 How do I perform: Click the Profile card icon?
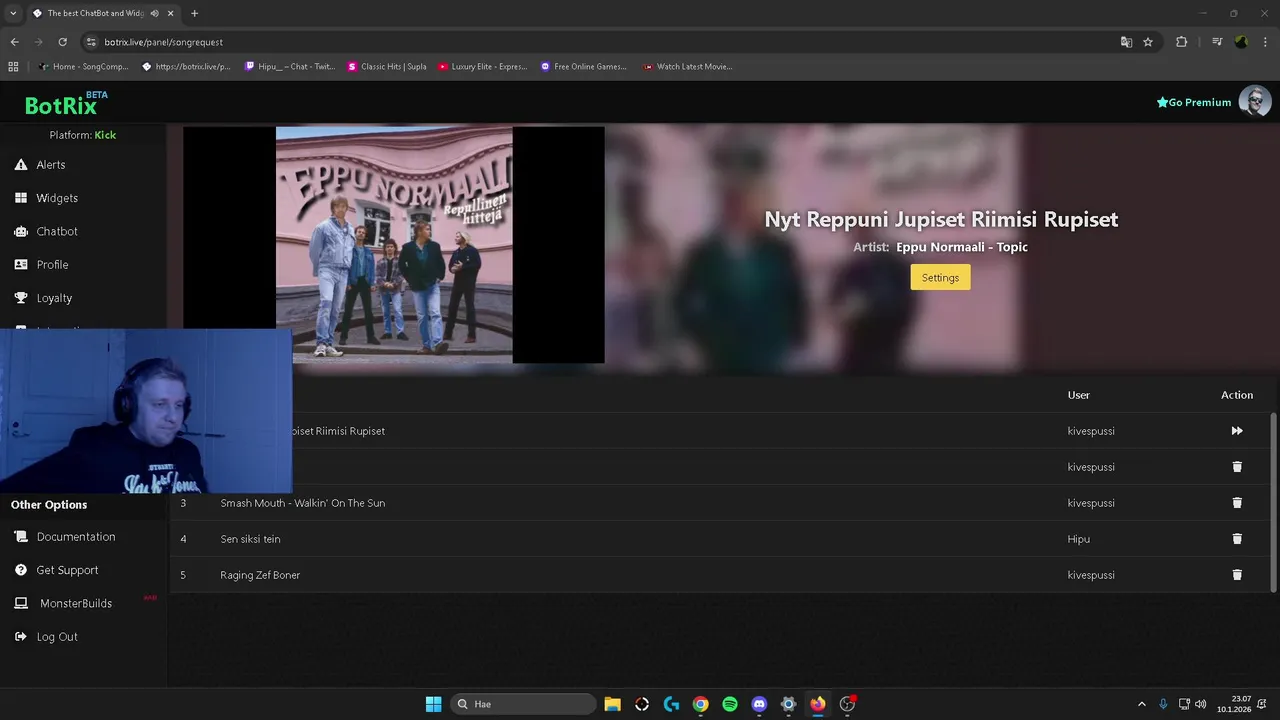click(21, 265)
